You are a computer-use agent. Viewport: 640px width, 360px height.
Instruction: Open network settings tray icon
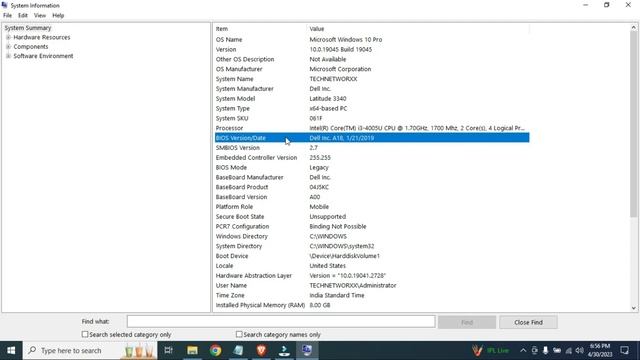tap(568, 350)
